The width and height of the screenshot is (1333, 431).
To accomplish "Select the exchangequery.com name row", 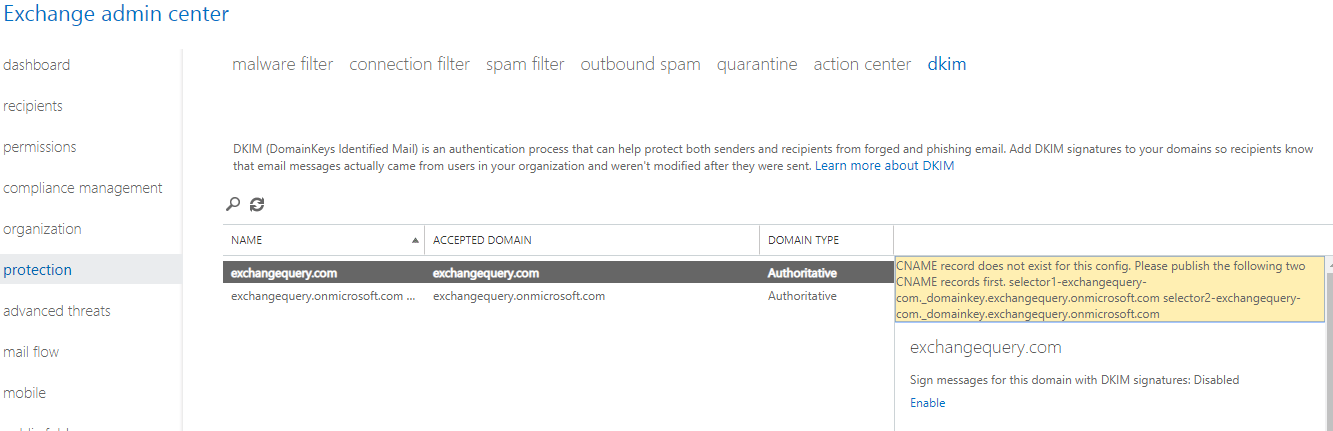I will click(283, 273).
